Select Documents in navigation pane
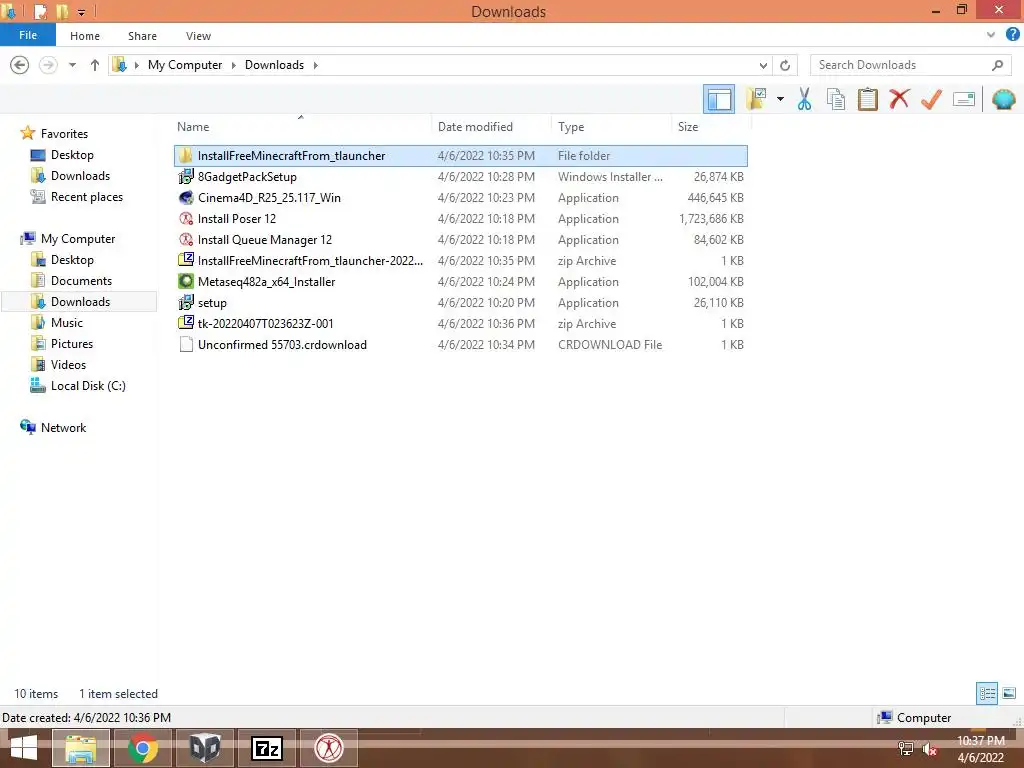This screenshot has height=768, width=1024. click(81, 281)
